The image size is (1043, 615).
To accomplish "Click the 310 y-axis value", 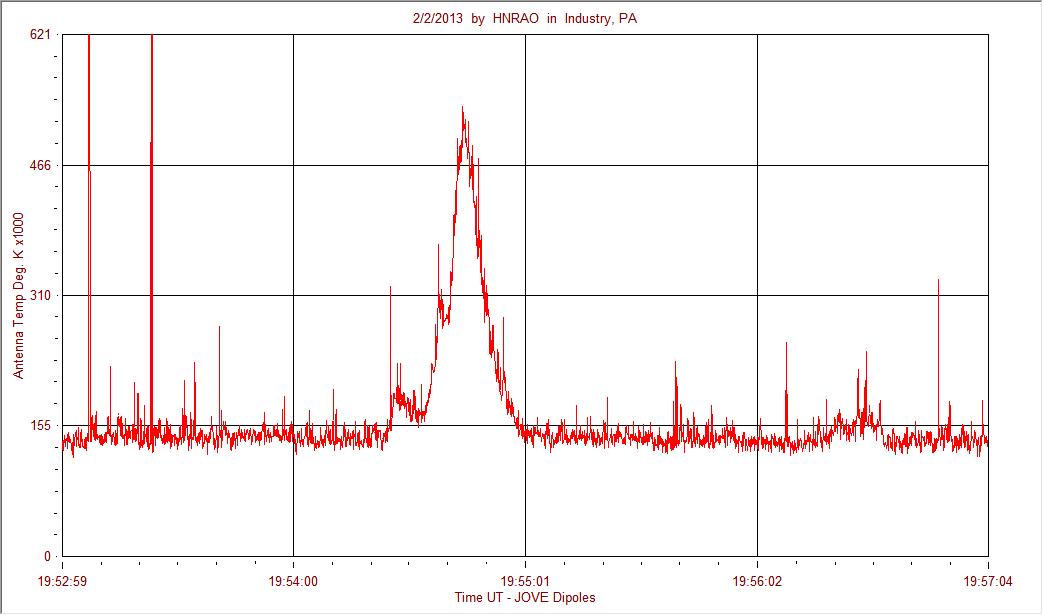I will pyautogui.click(x=40, y=295).
